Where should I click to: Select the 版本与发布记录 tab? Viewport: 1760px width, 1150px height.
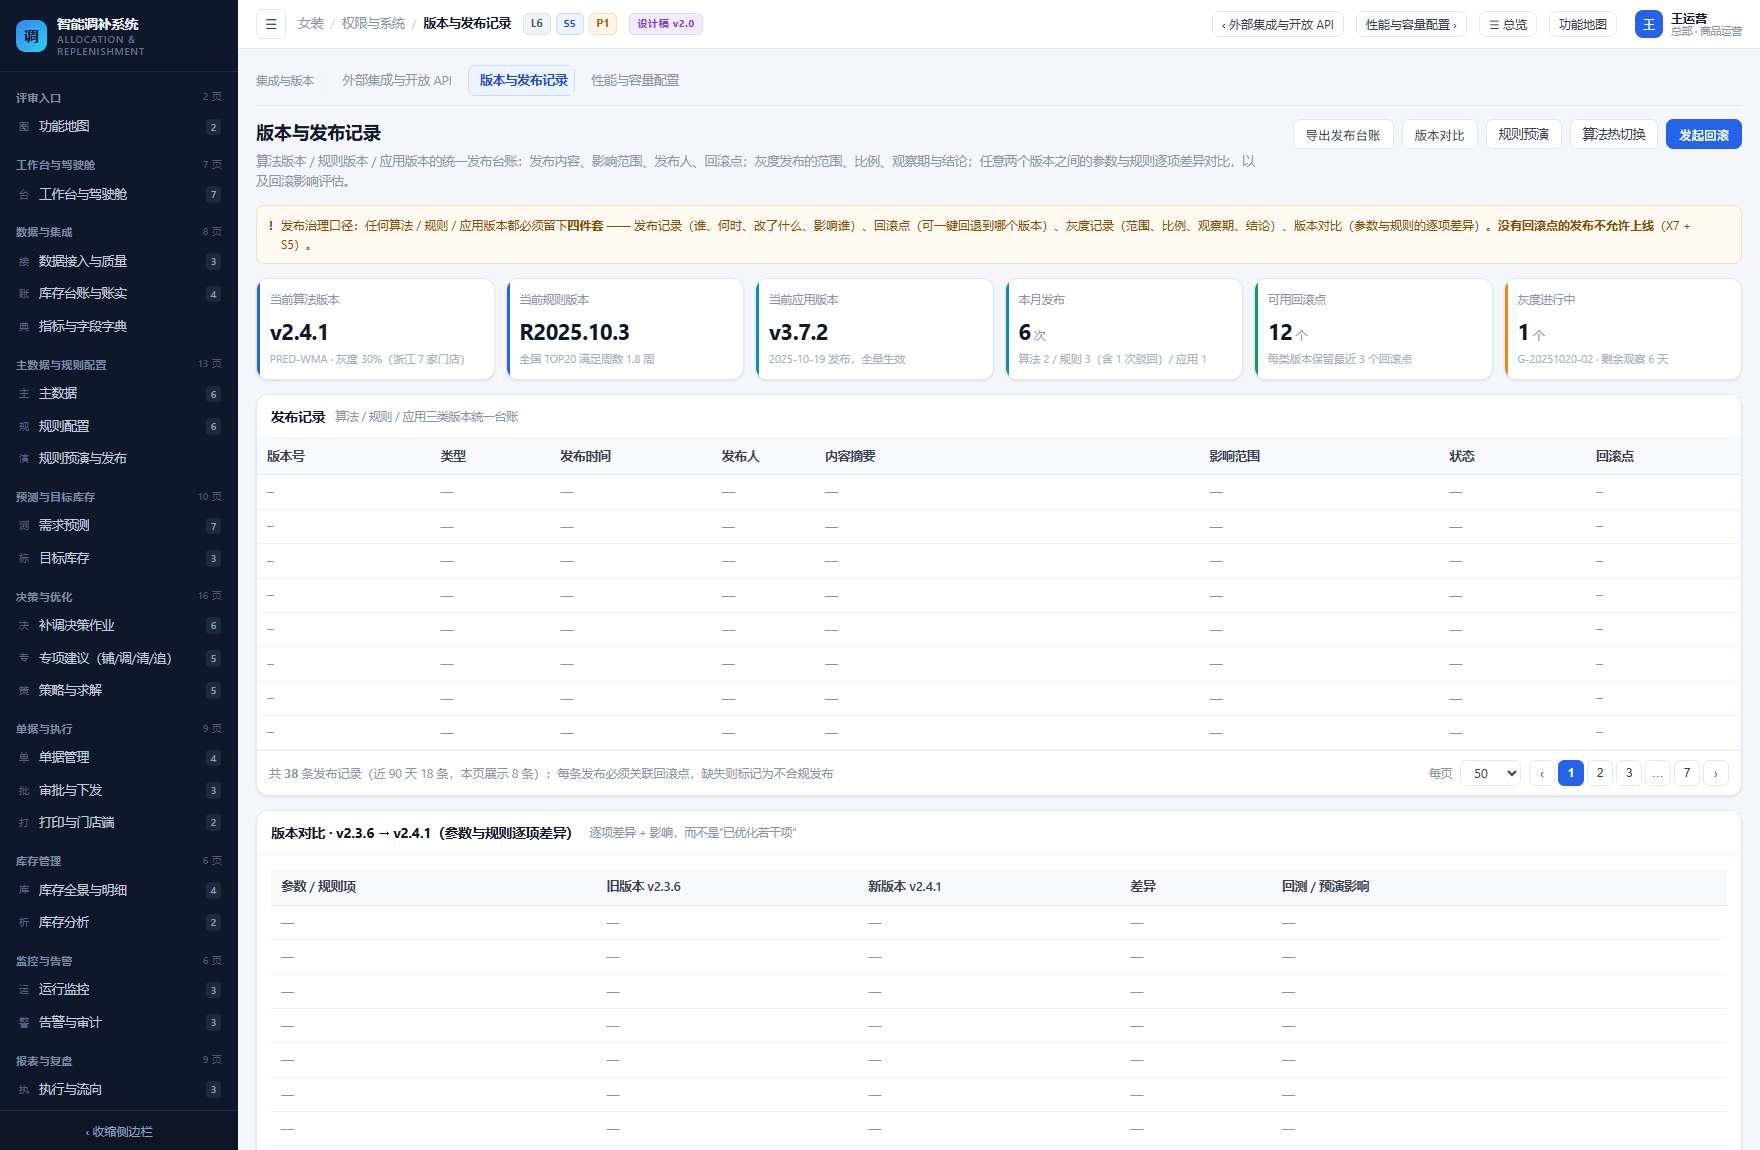click(523, 81)
